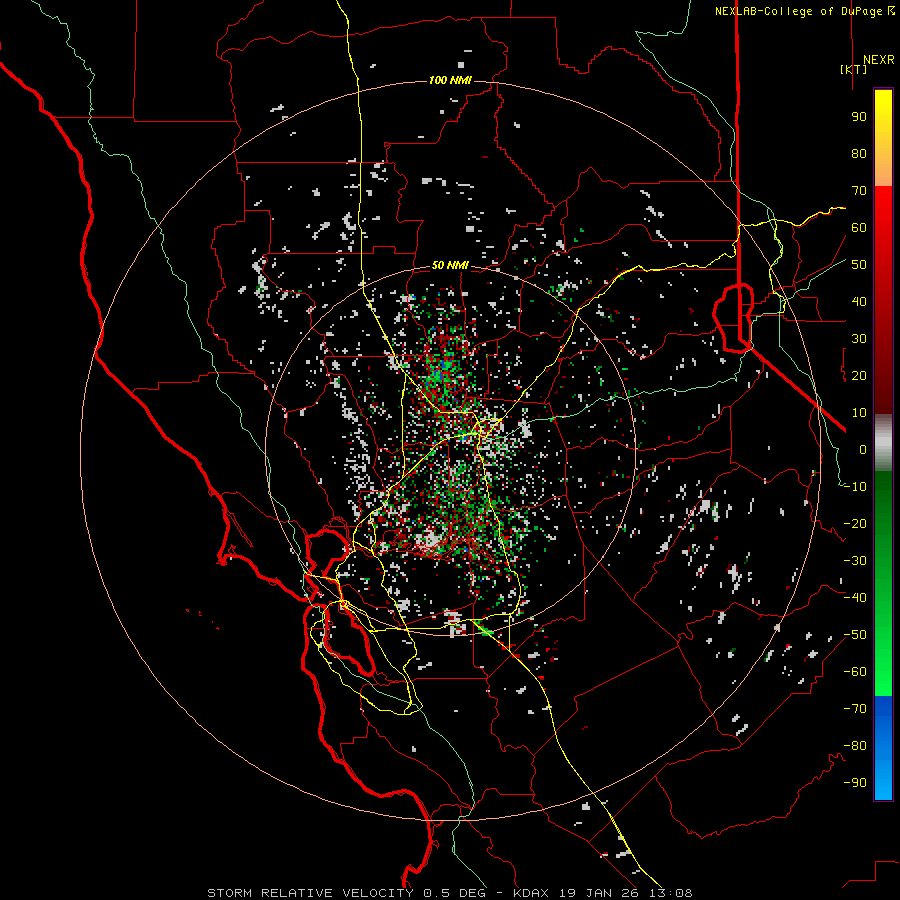
Task: Click the 20 value on the velocity scale
Action: [859, 375]
